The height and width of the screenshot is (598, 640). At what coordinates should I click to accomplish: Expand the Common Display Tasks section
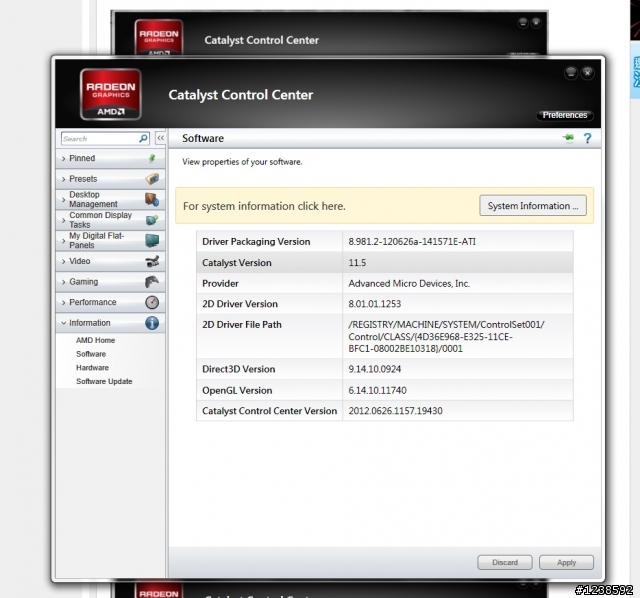pos(110,220)
